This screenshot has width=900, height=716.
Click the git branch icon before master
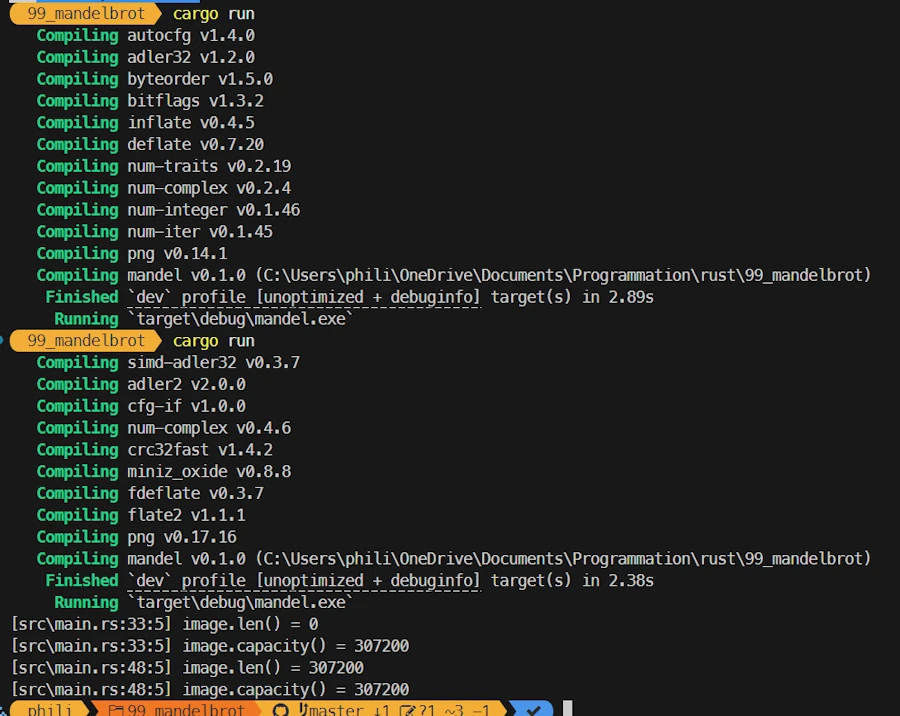[302, 710]
